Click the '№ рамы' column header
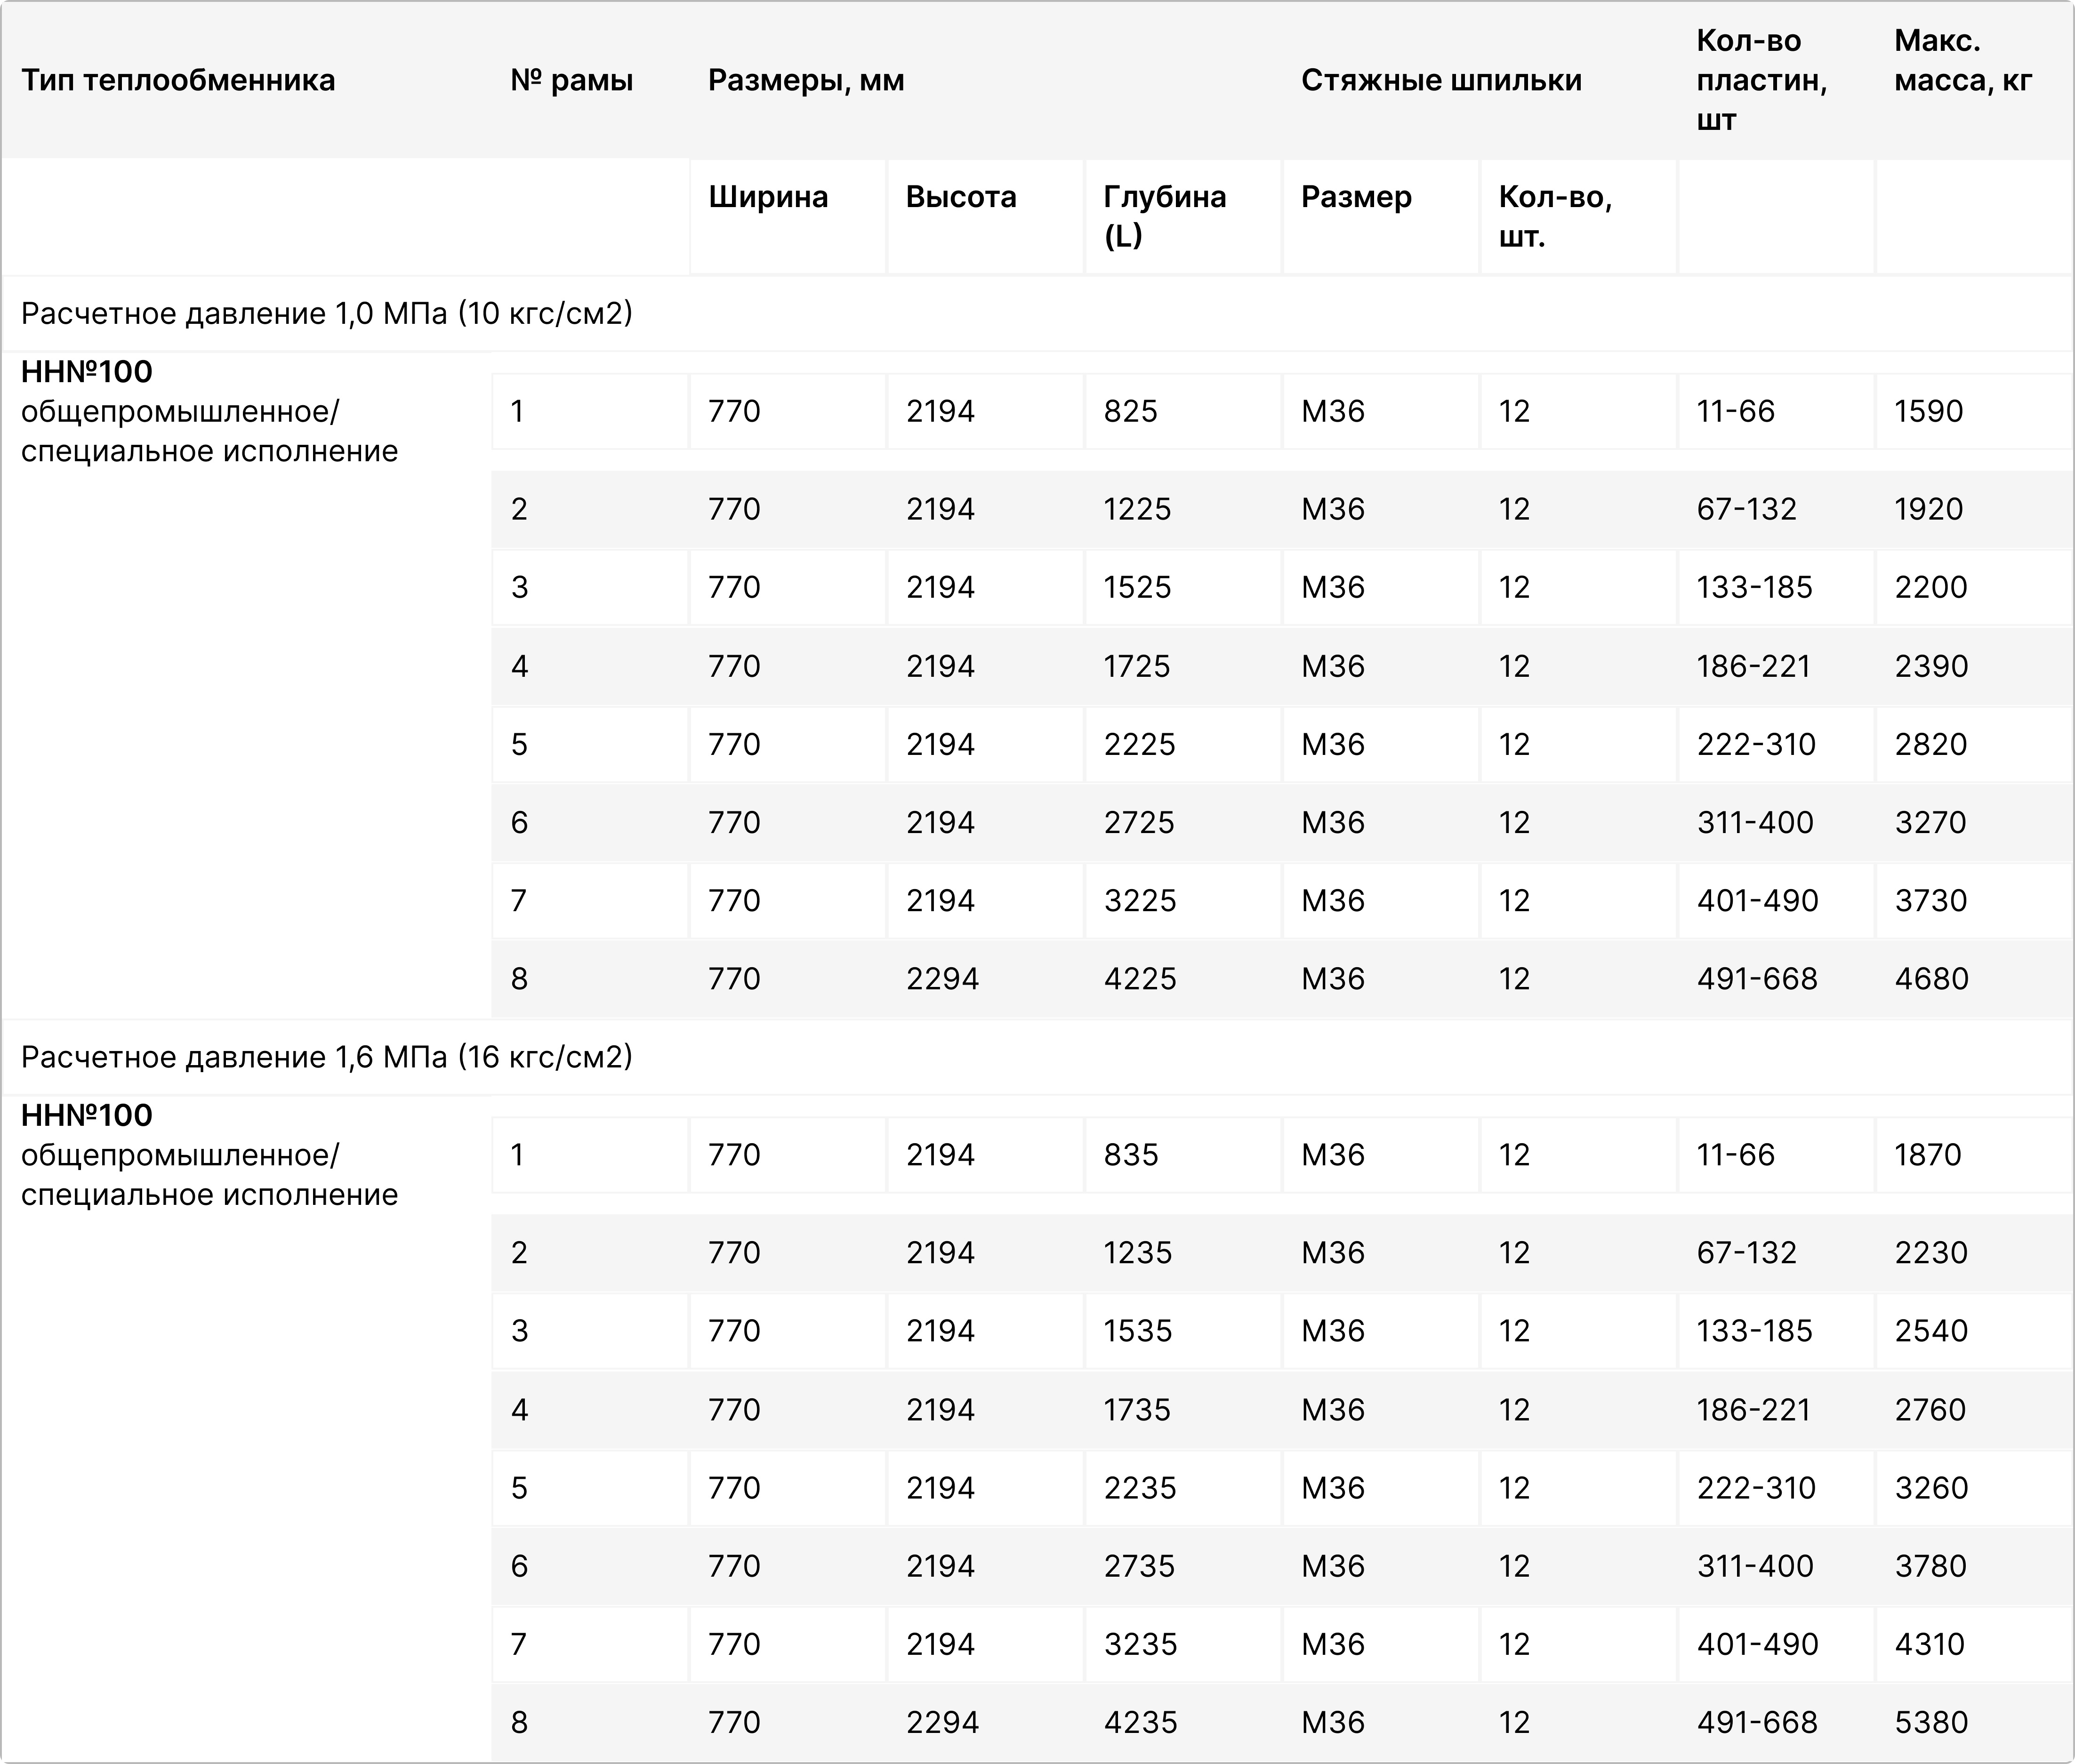The image size is (2075, 1764). pyautogui.click(x=571, y=80)
